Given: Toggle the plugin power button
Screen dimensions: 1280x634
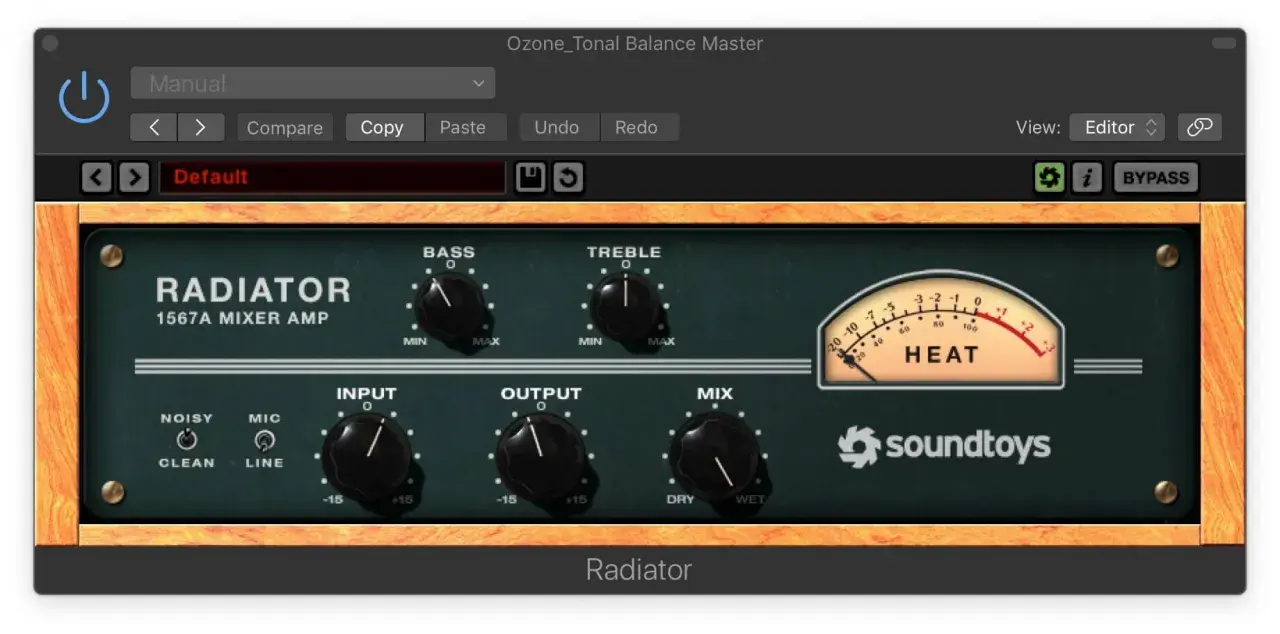Looking at the screenshot, I should coord(84,99).
